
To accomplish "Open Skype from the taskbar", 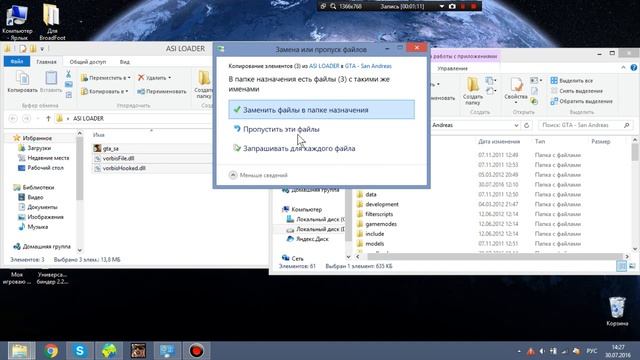I will point(80,351).
